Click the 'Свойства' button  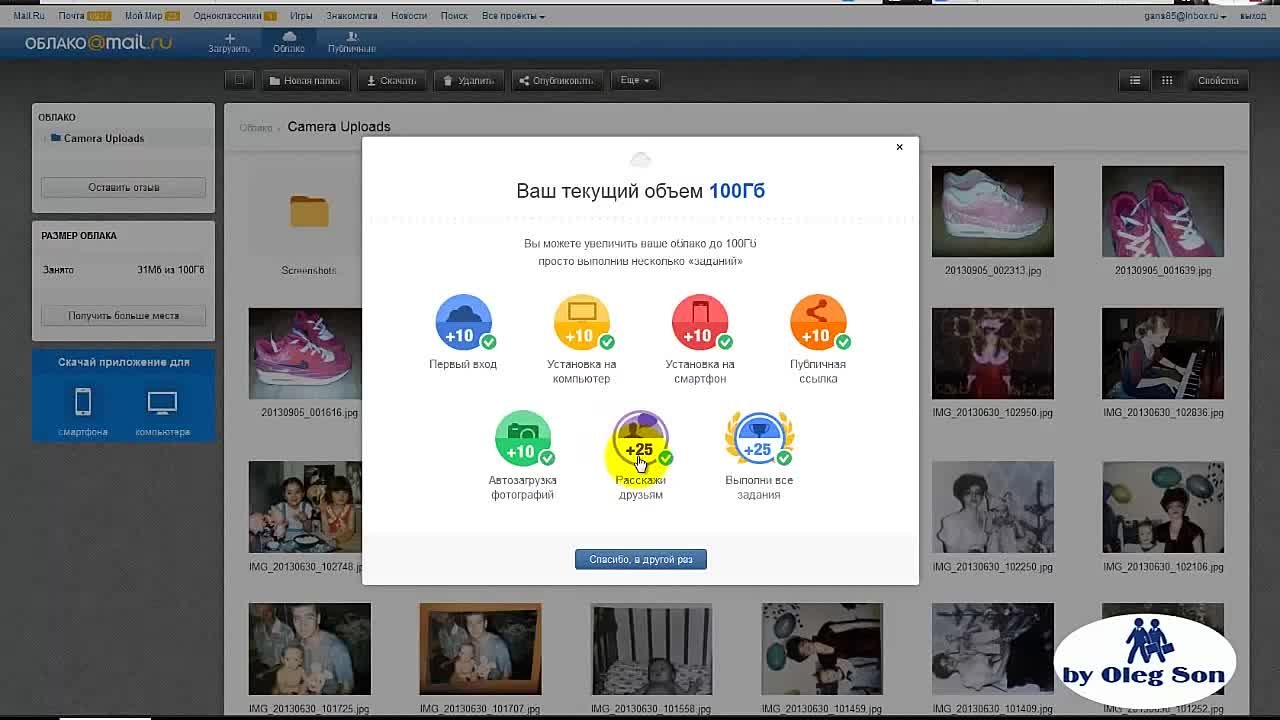1218,80
